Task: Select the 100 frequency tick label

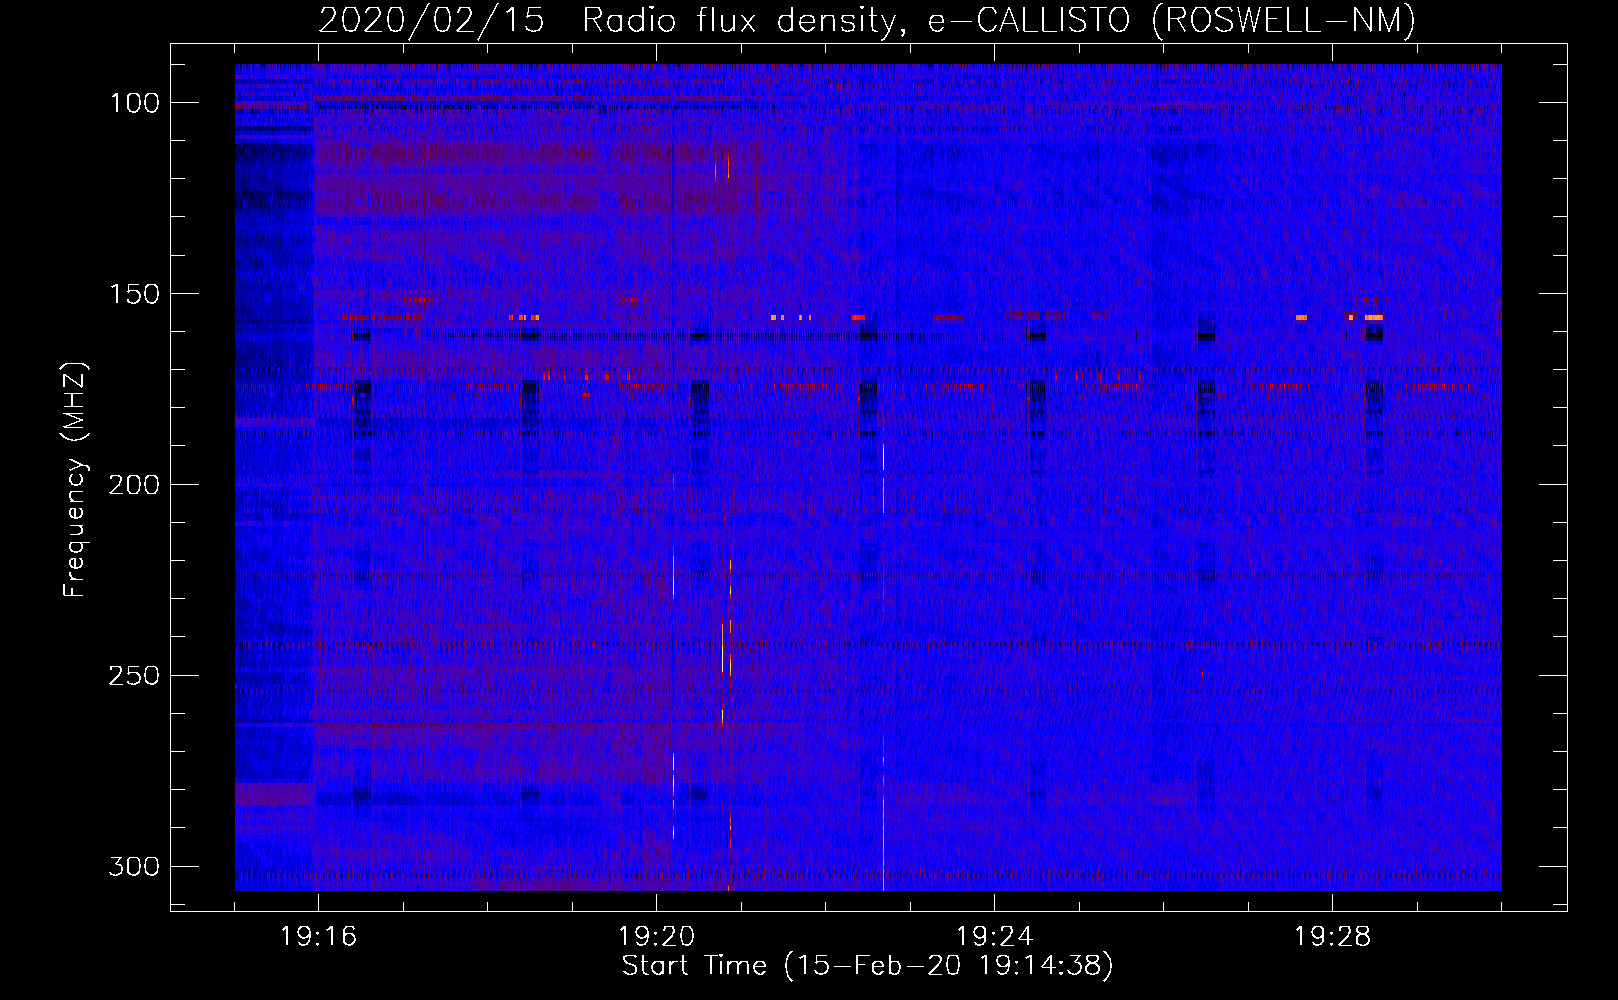Action: [134, 103]
